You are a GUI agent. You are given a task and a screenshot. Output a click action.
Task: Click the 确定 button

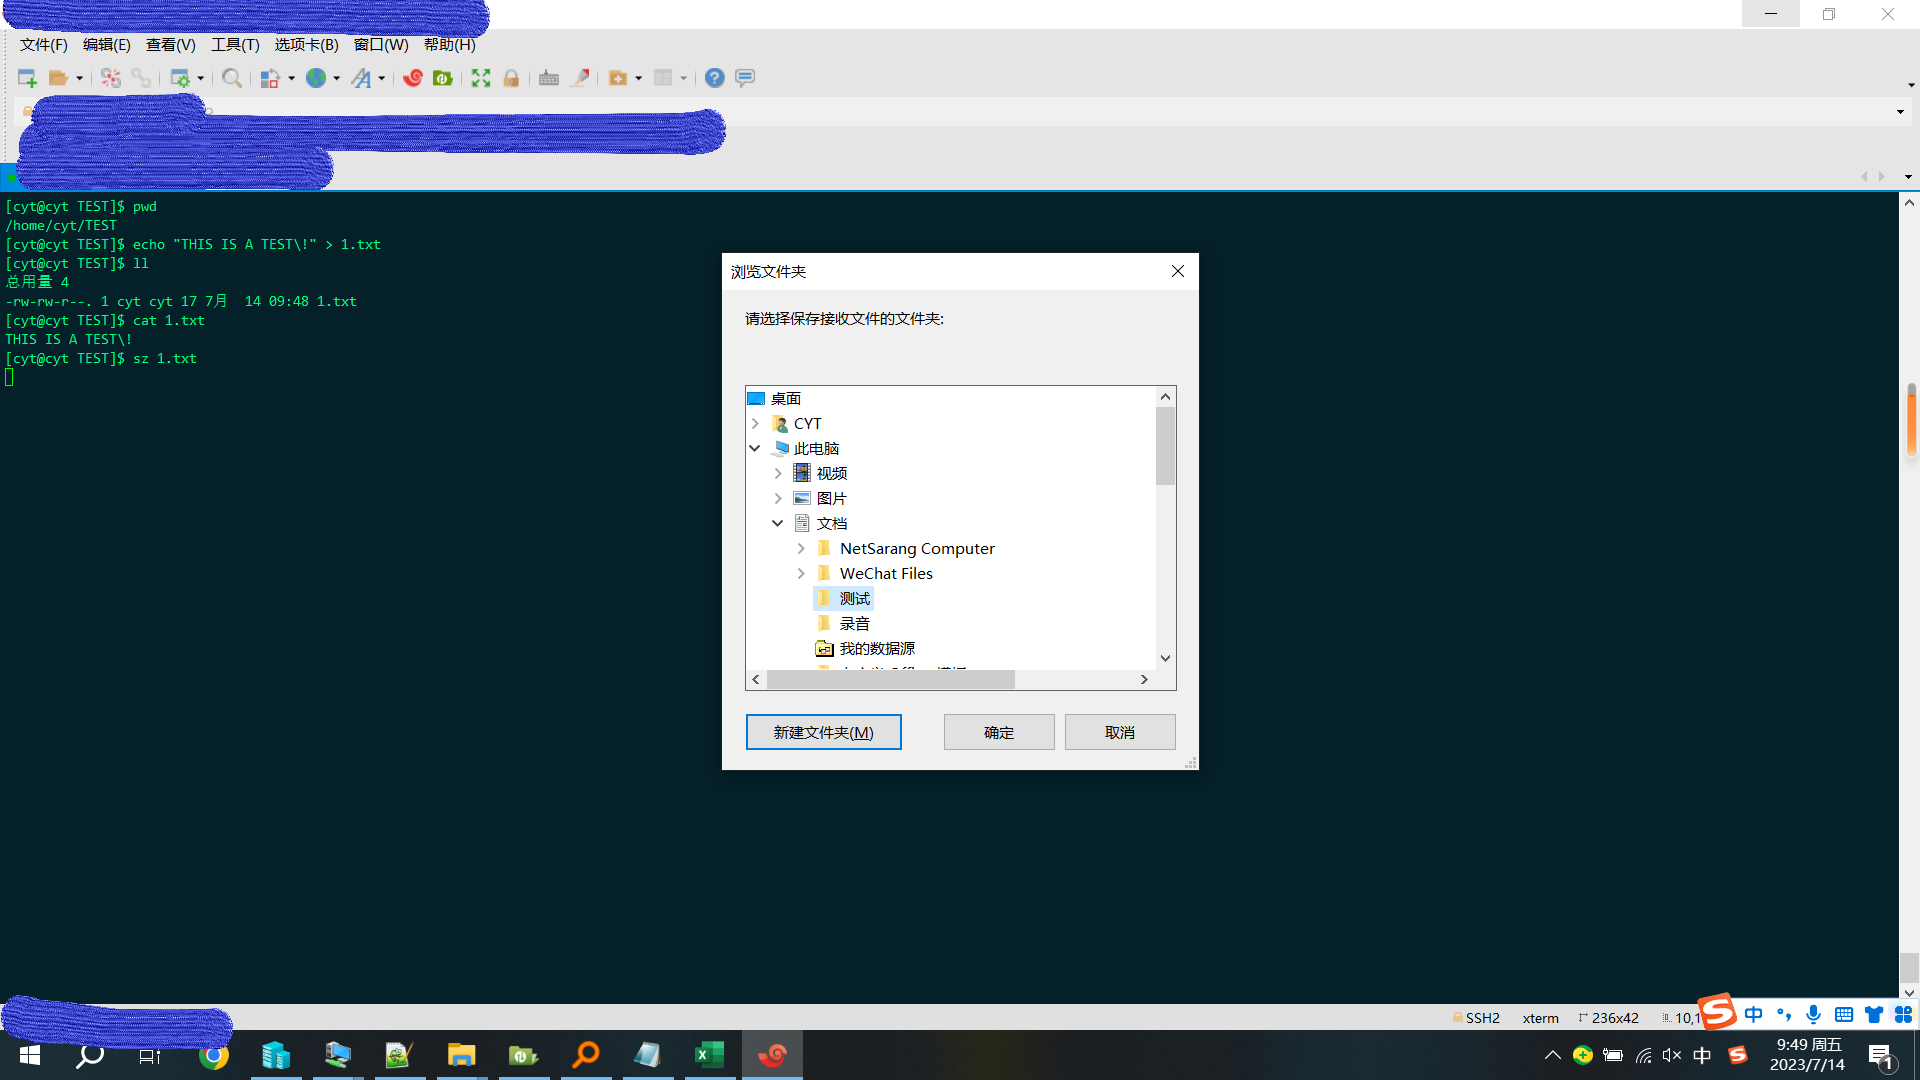tap(999, 732)
